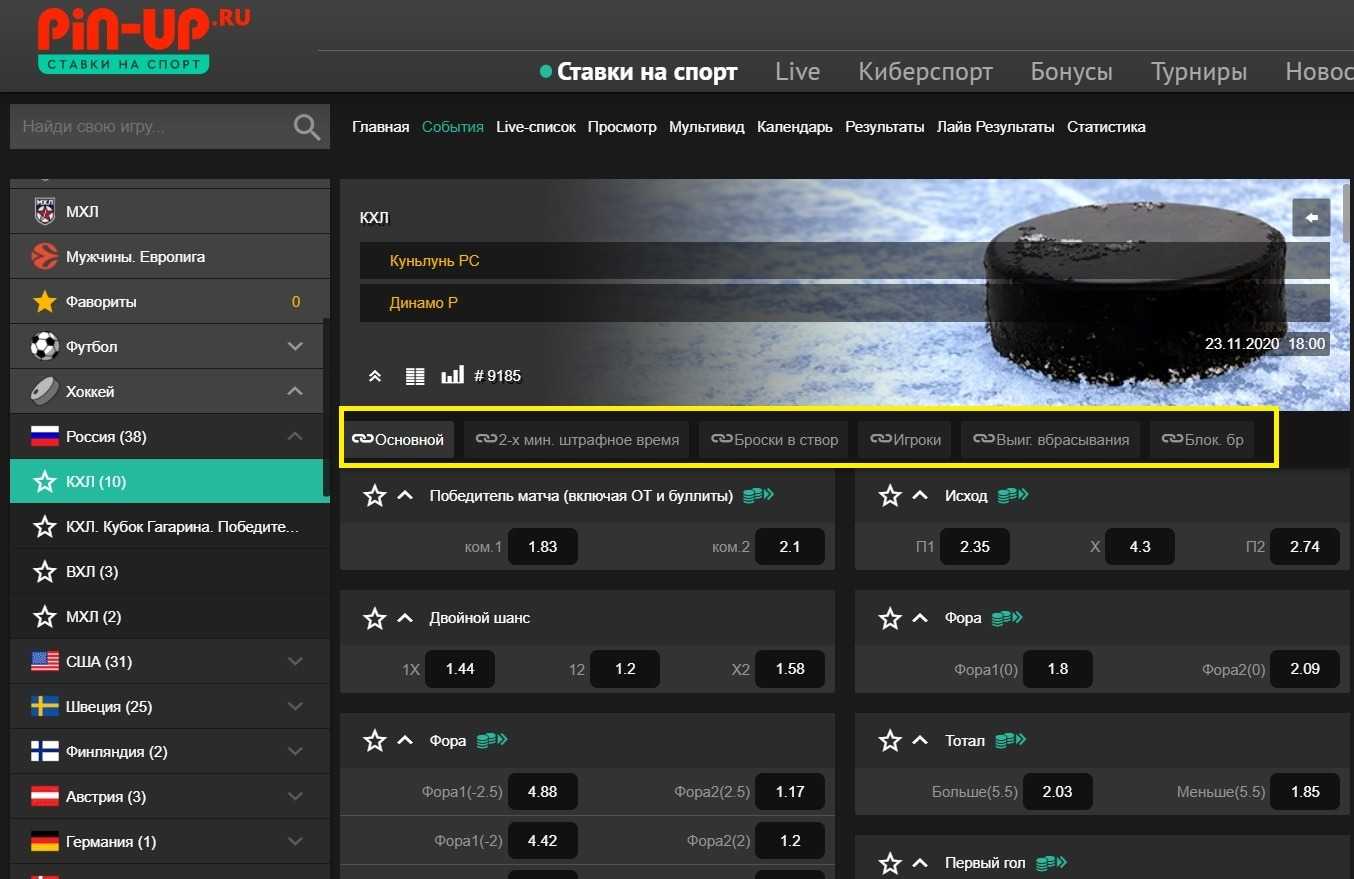This screenshot has height=879, width=1354.
Task: Open the Киберспорт main menu section
Action: pyautogui.click(x=925, y=72)
